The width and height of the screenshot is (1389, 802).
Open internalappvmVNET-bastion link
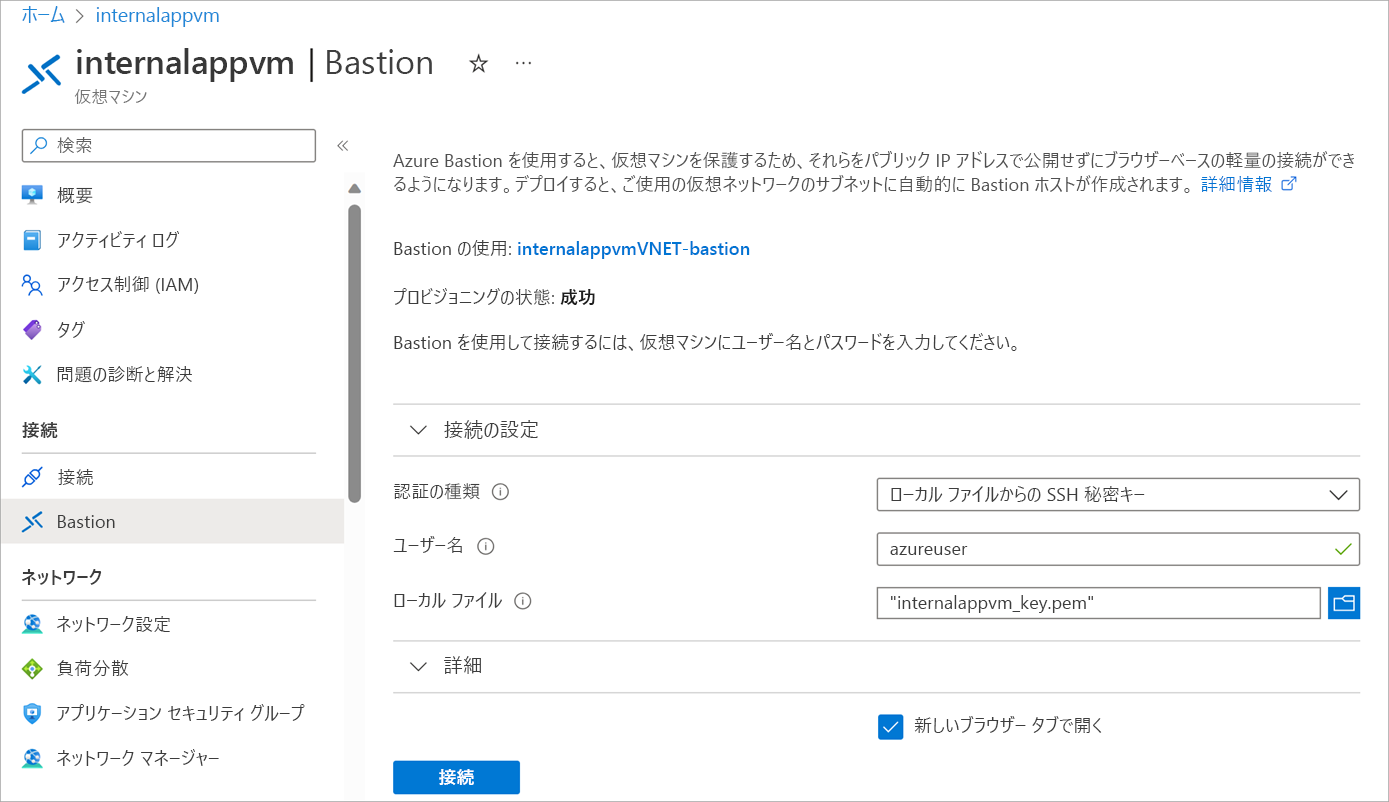tap(633, 249)
